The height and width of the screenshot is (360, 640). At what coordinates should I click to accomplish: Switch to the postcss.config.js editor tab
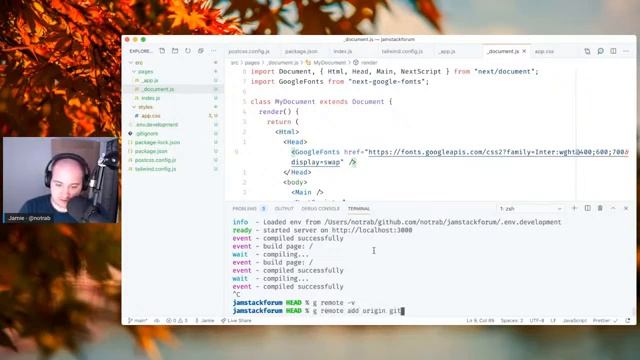[249, 51]
